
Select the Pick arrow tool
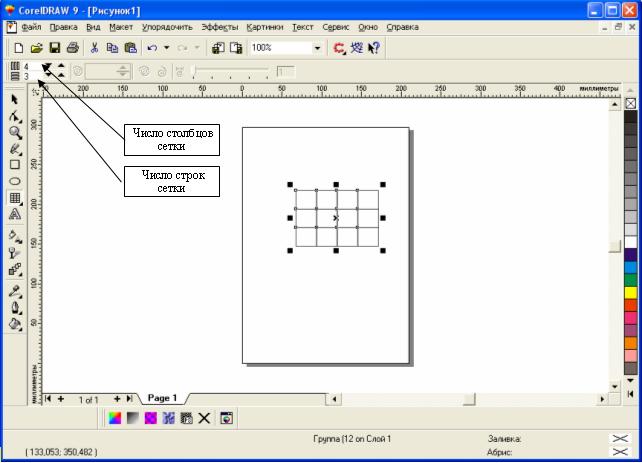coord(14,100)
